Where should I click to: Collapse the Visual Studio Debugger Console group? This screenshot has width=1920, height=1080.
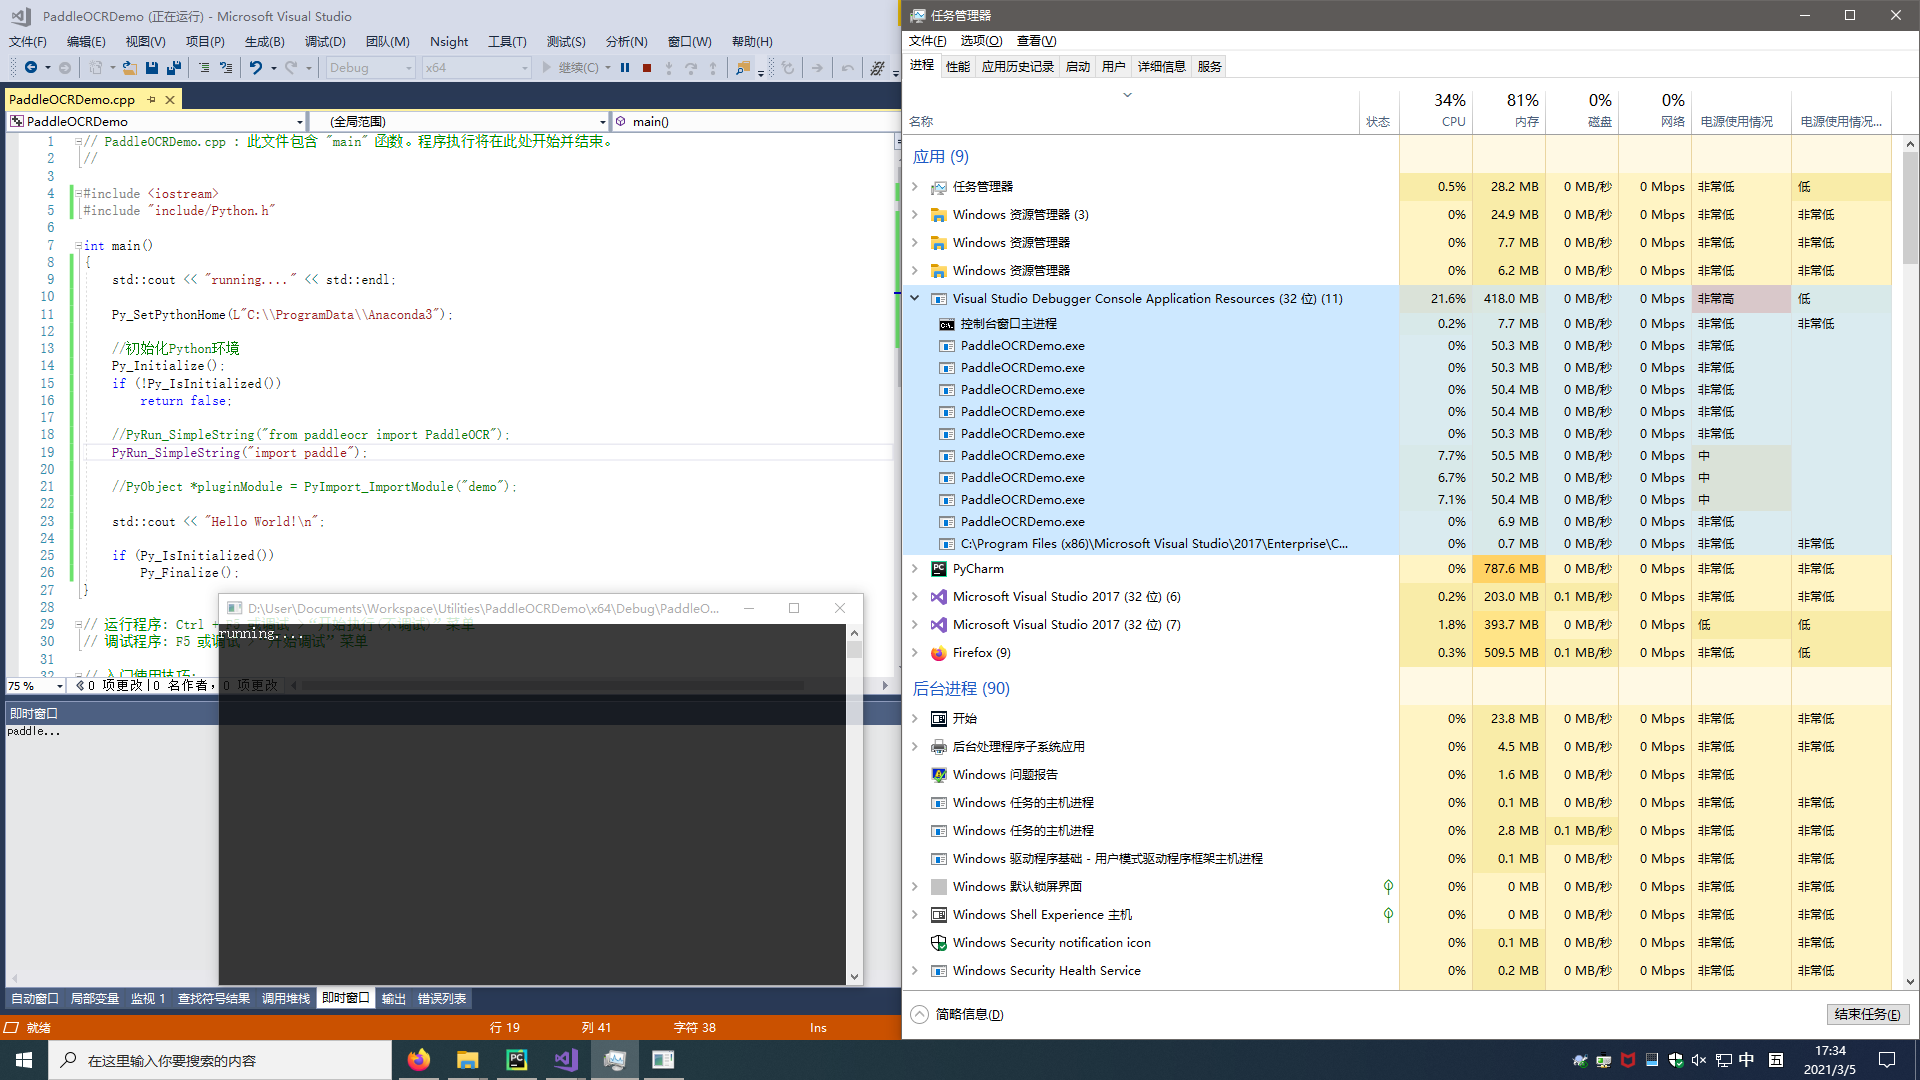tap(914, 298)
